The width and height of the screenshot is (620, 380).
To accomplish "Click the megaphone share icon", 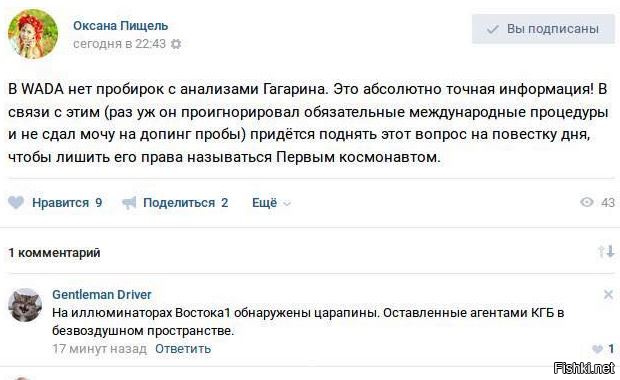I will click(x=129, y=203).
